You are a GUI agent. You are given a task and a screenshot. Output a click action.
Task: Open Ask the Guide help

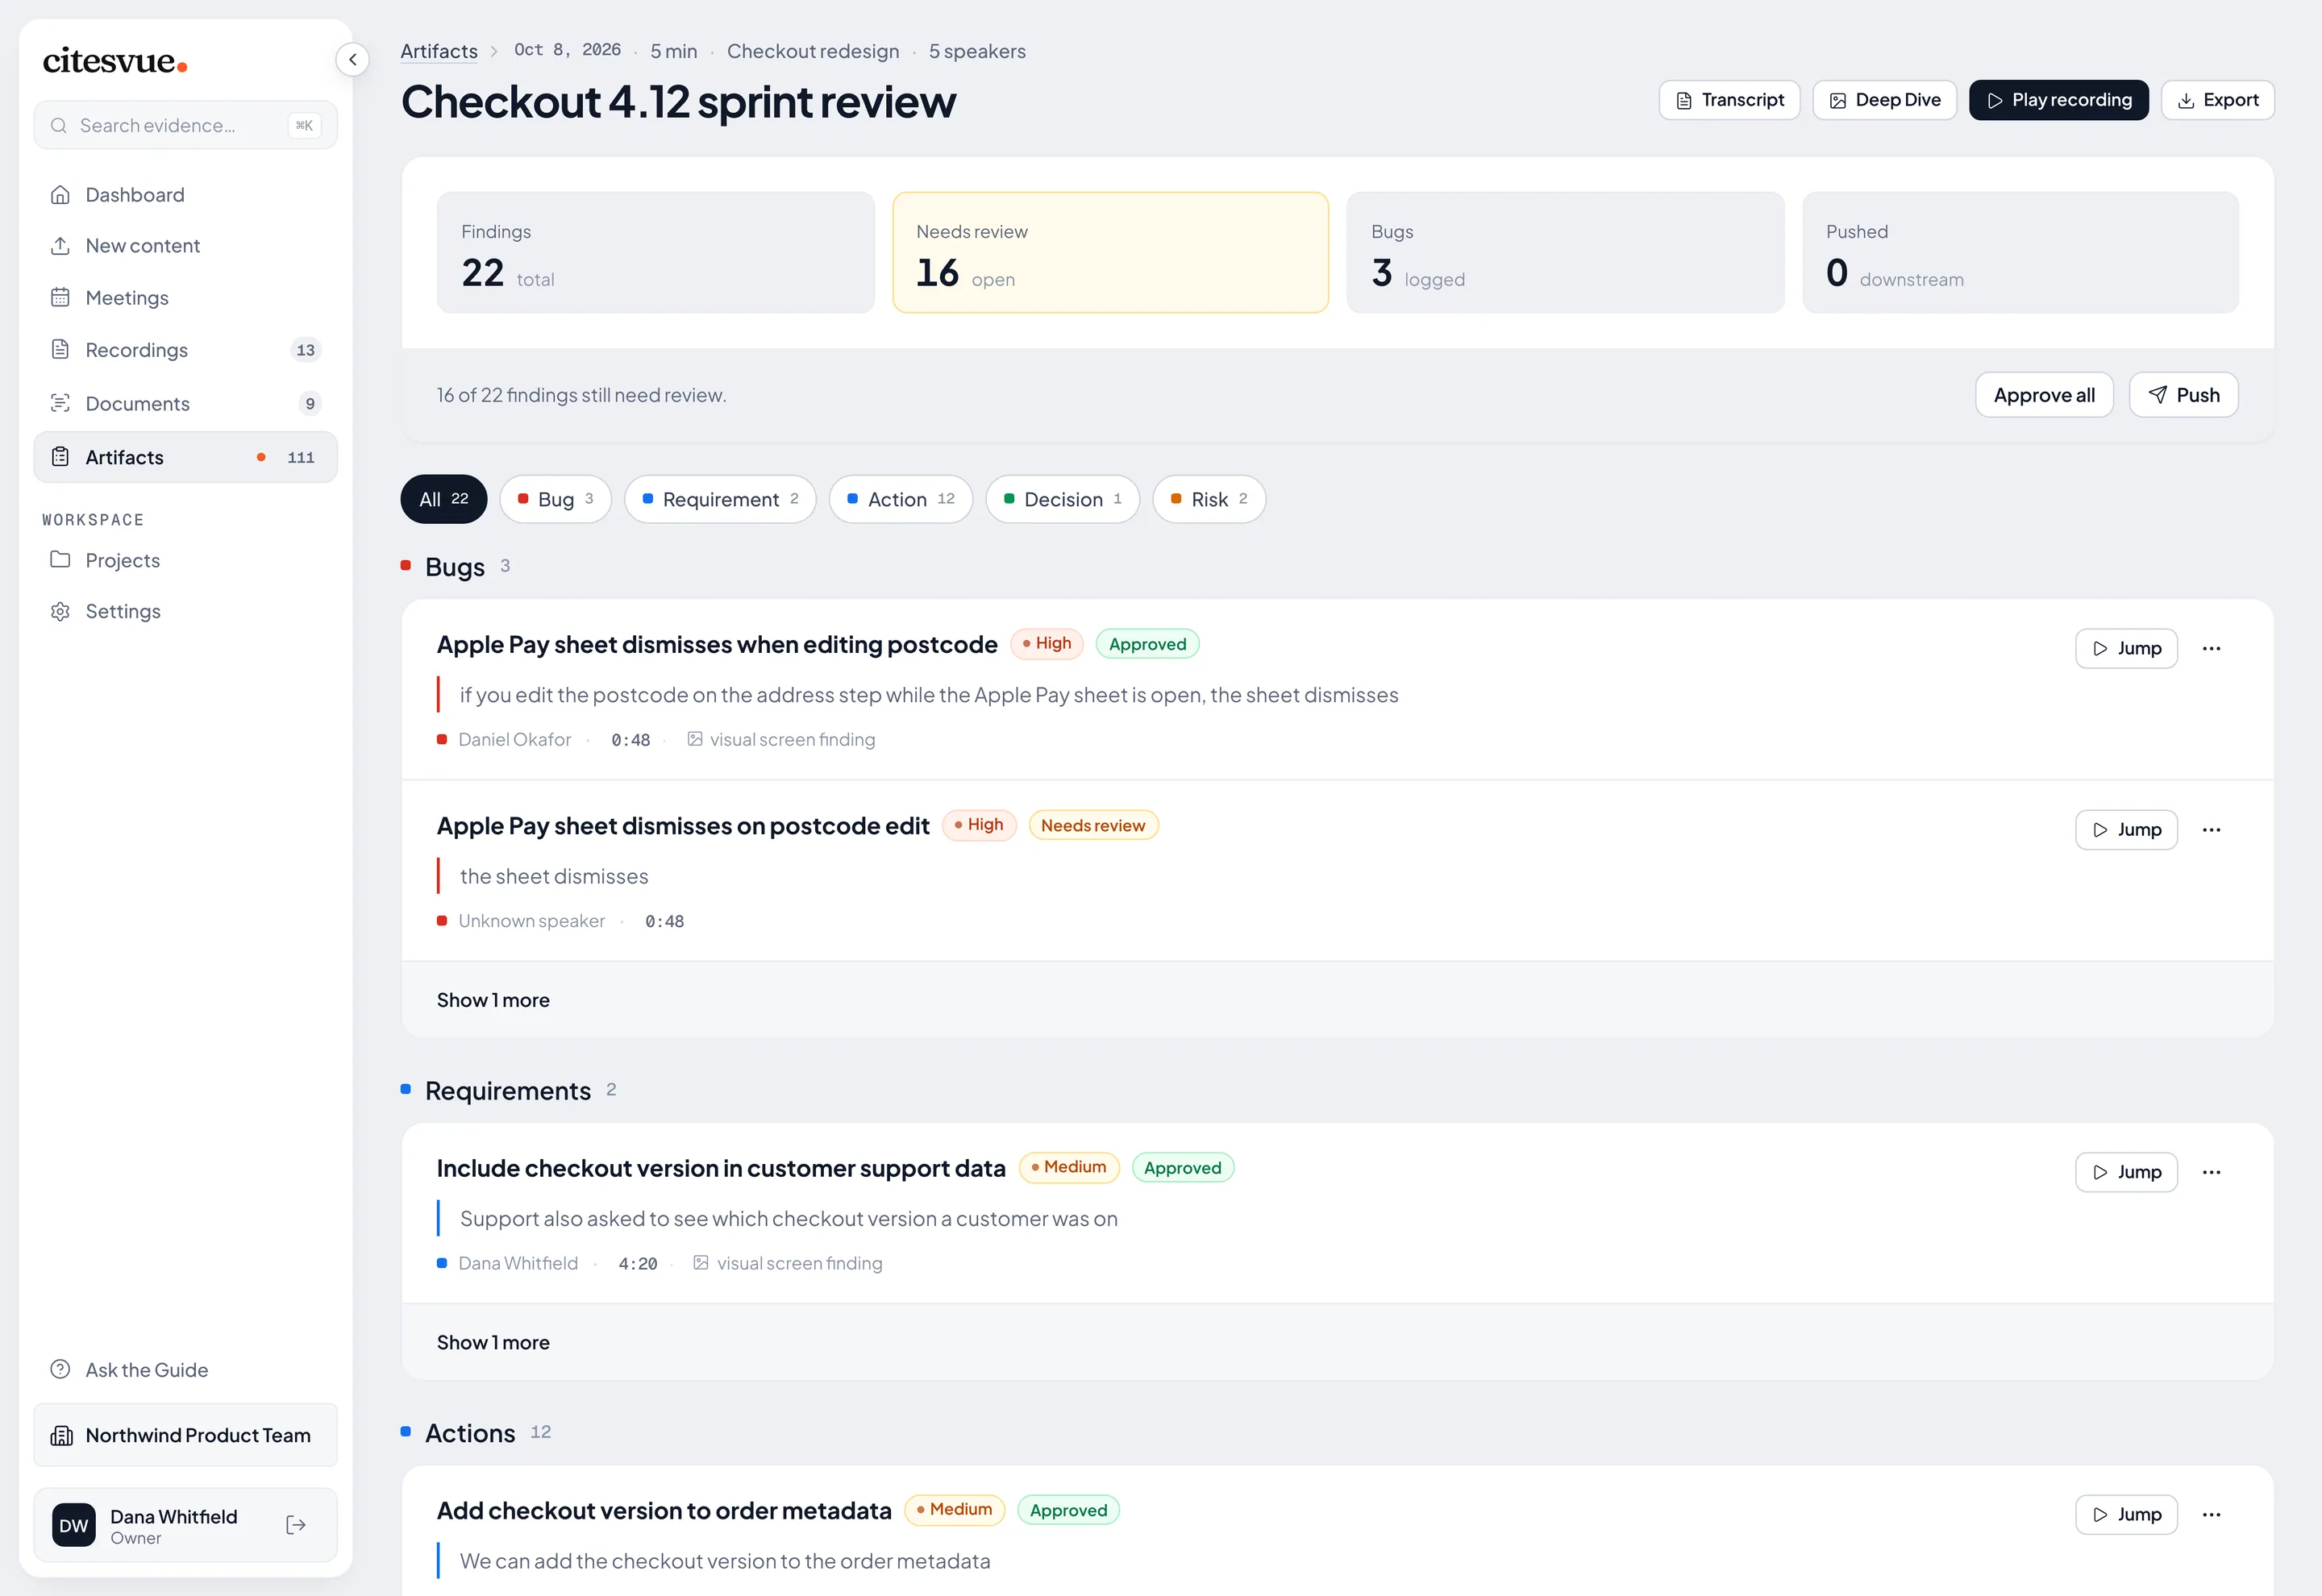[185, 1370]
